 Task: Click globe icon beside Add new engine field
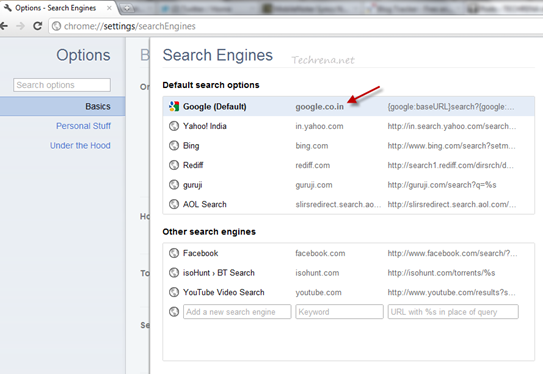(174, 312)
